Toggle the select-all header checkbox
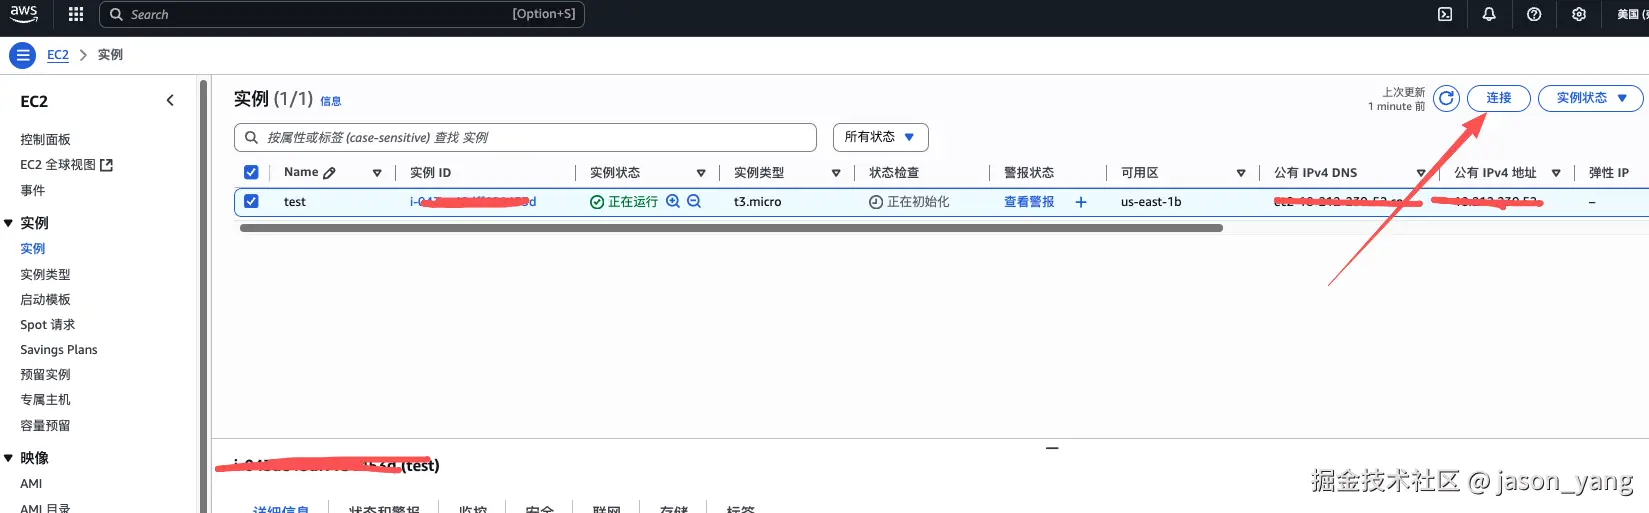The height and width of the screenshot is (513, 1649). coord(251,172)
